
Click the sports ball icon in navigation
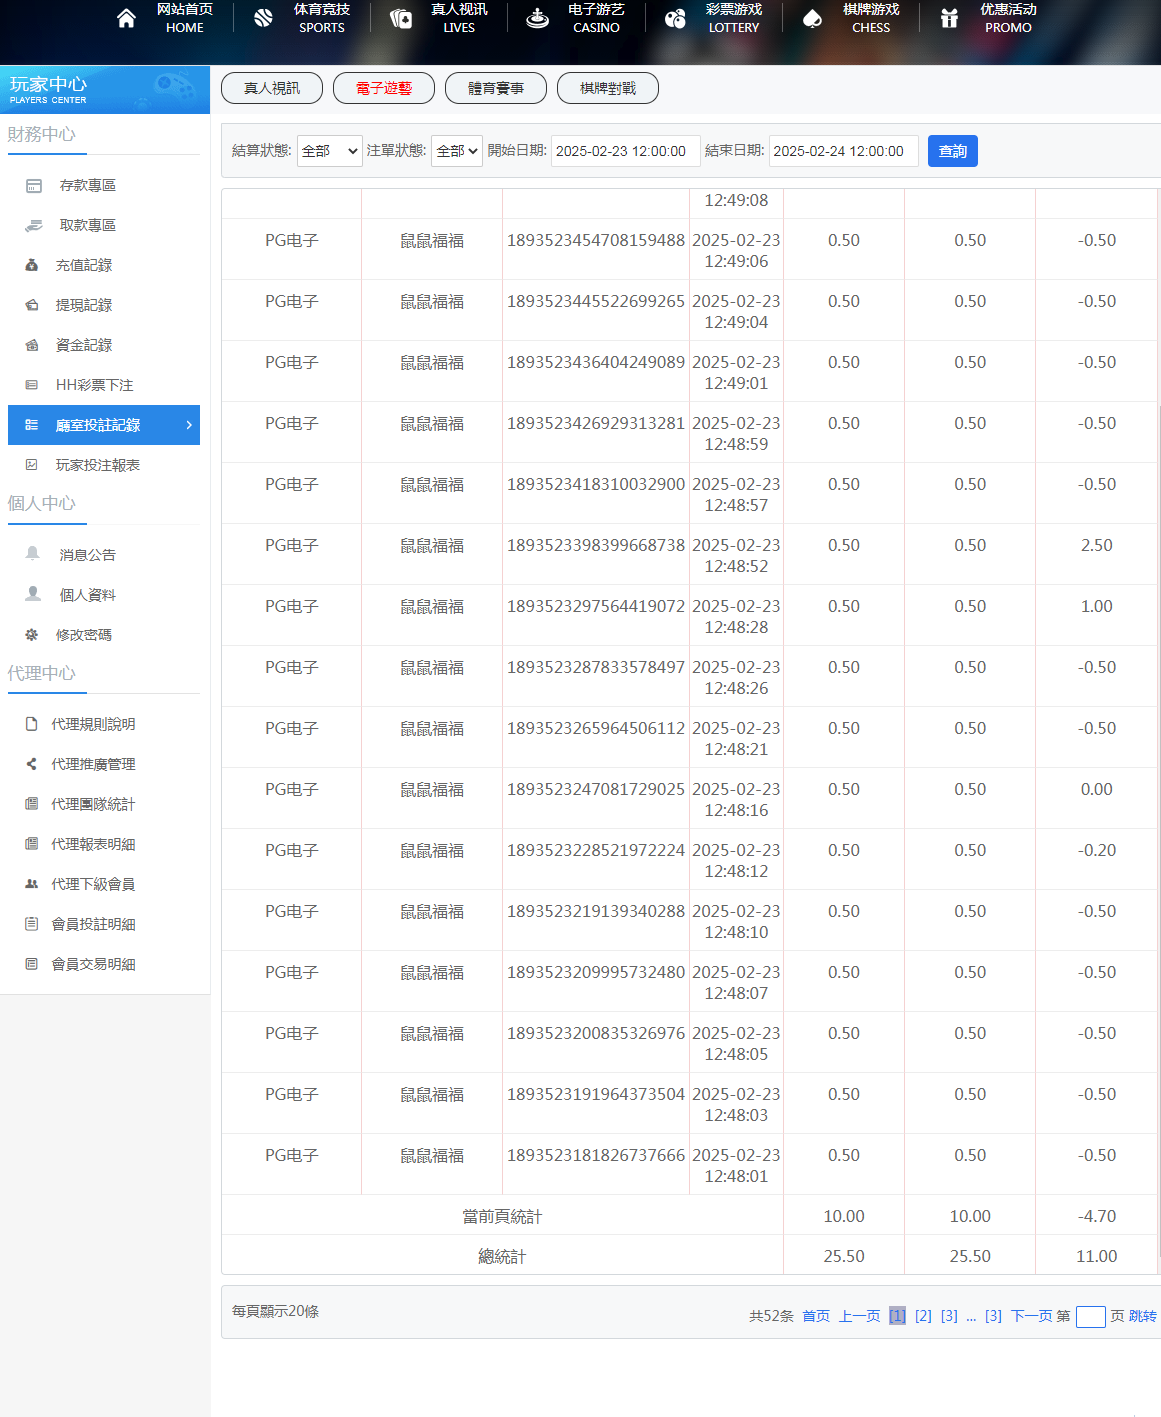point(263,18)
